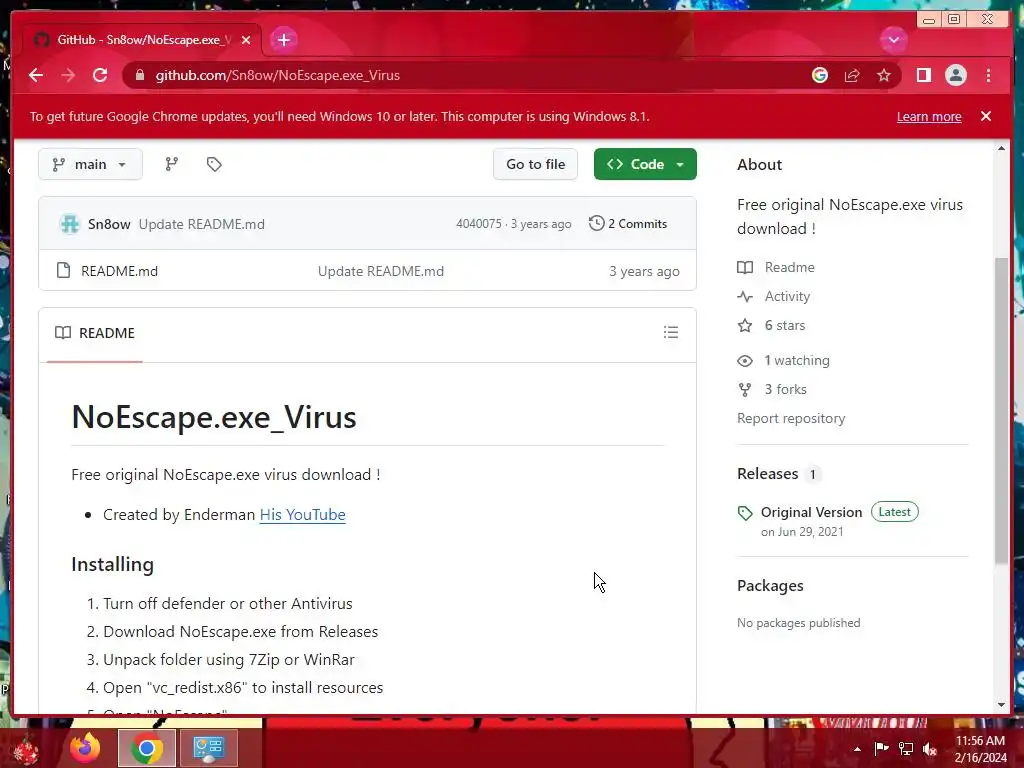Open the Chrome three-dot menu
This screenshot has height=768, width=1024.
pyautogui.click(x=988, y=75)
